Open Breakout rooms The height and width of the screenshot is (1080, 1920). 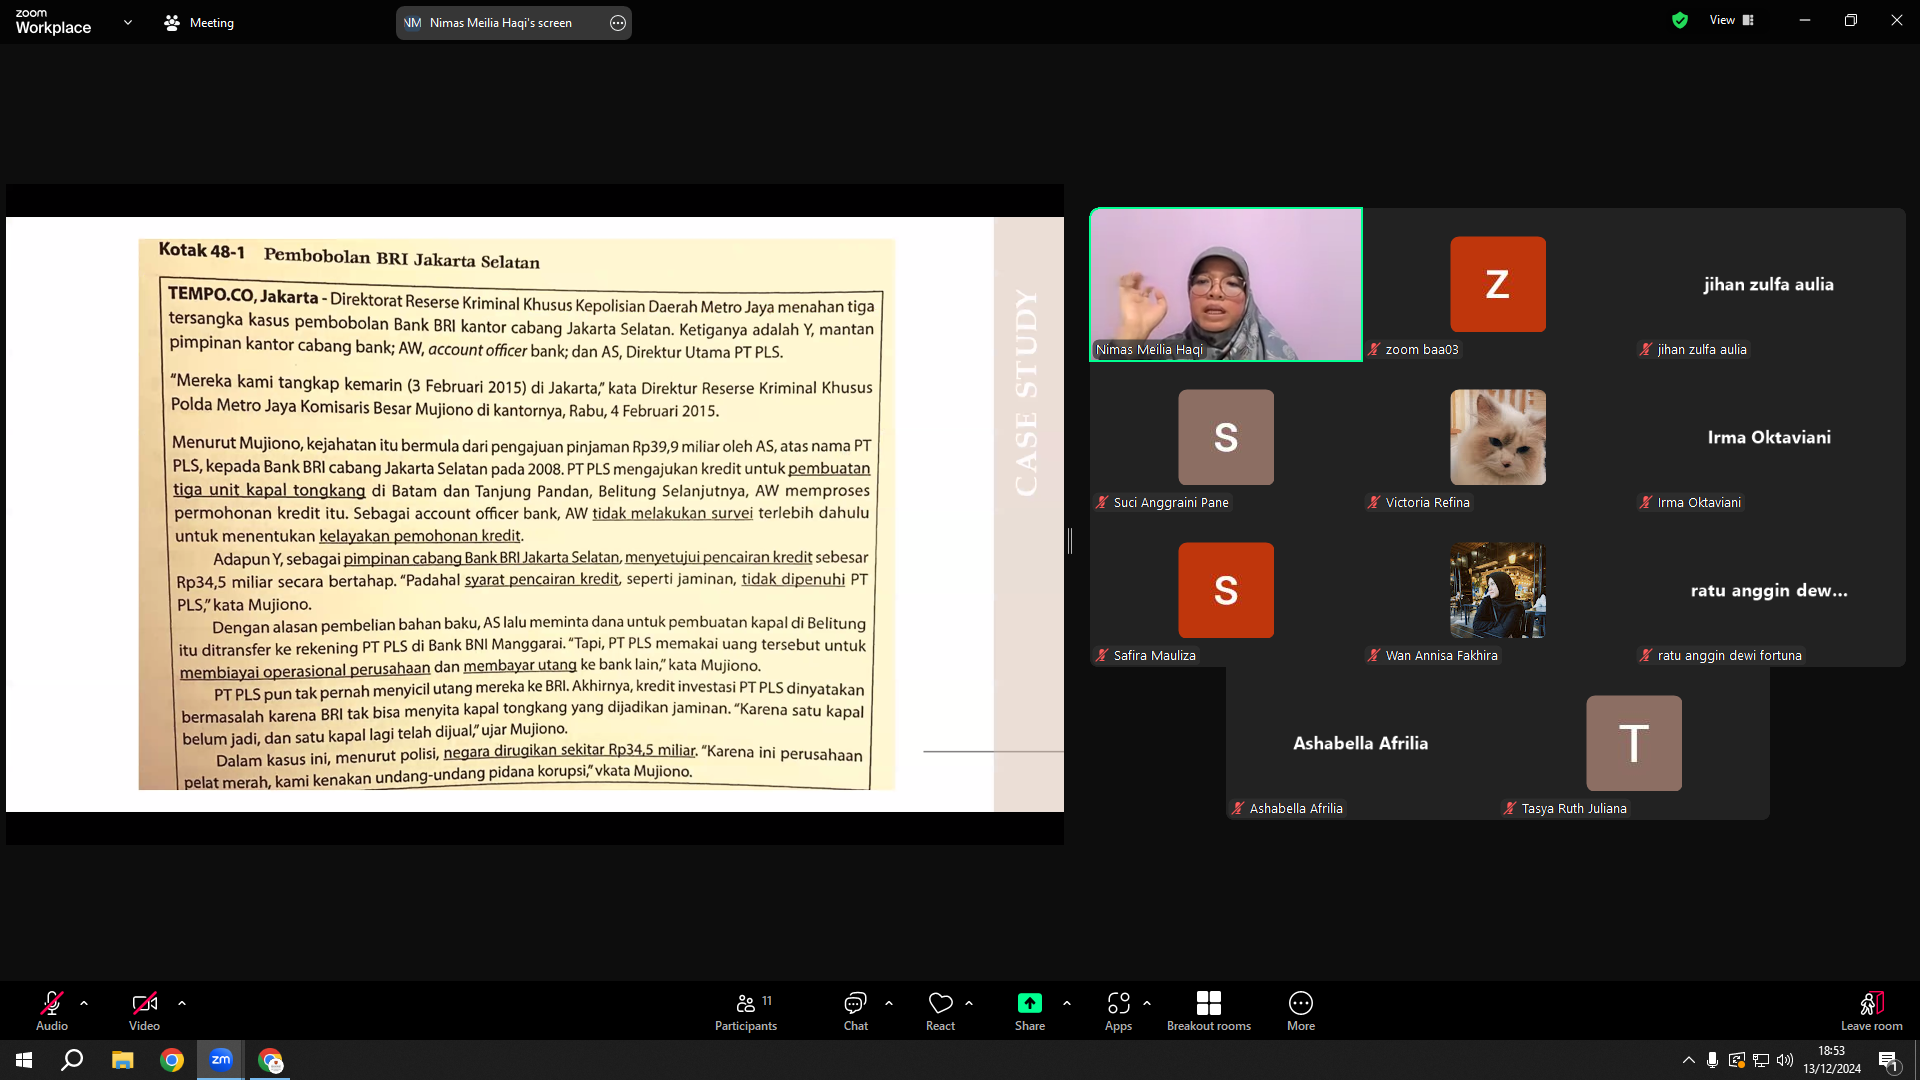tap(1209, 1011)
